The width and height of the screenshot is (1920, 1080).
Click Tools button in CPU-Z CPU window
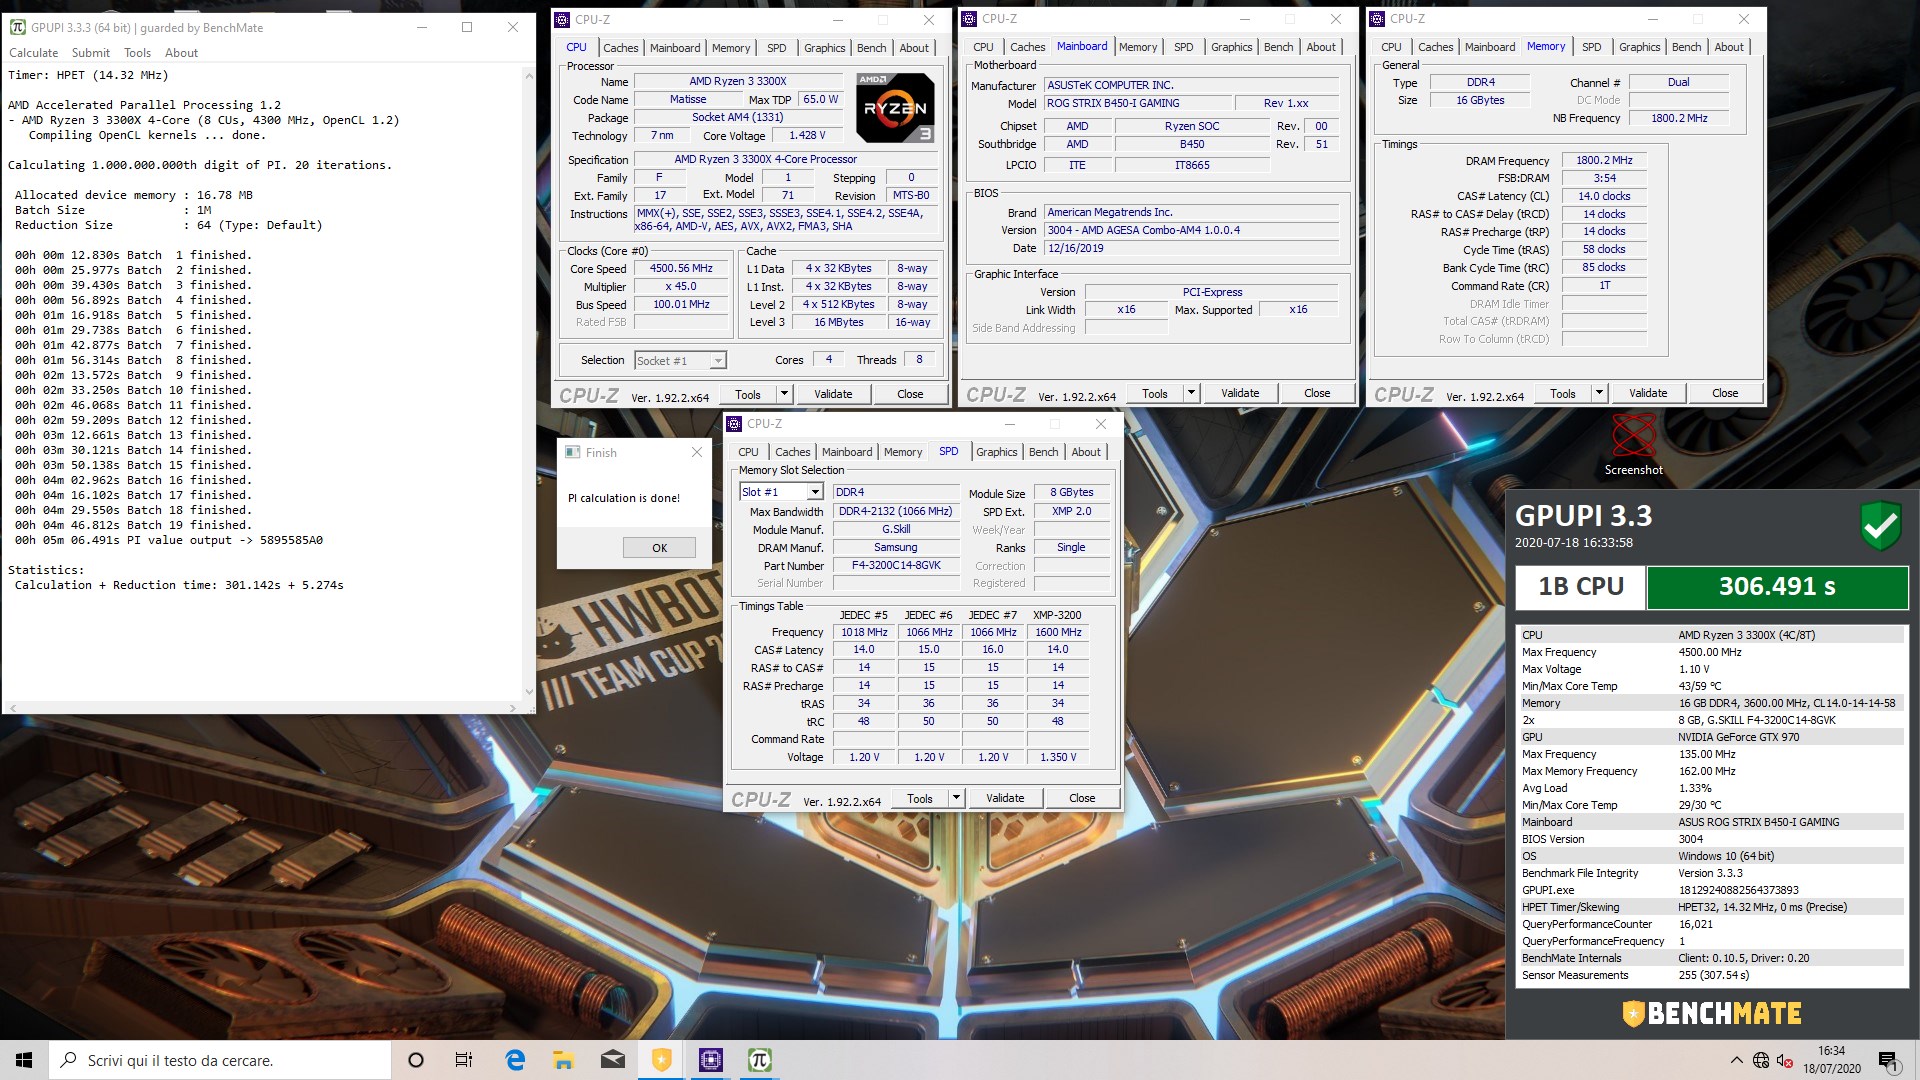(748, 394)
